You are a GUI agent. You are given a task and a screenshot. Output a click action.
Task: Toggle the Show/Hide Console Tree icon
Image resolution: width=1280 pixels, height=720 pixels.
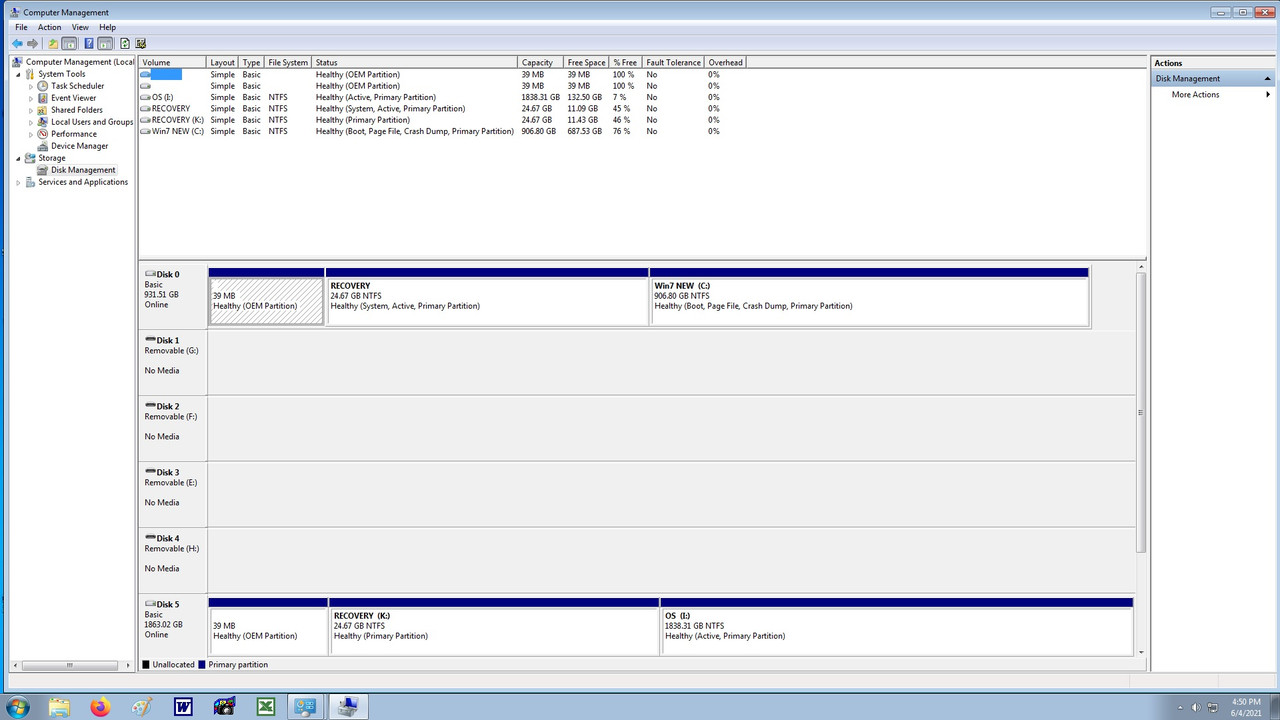click(69, 43)
